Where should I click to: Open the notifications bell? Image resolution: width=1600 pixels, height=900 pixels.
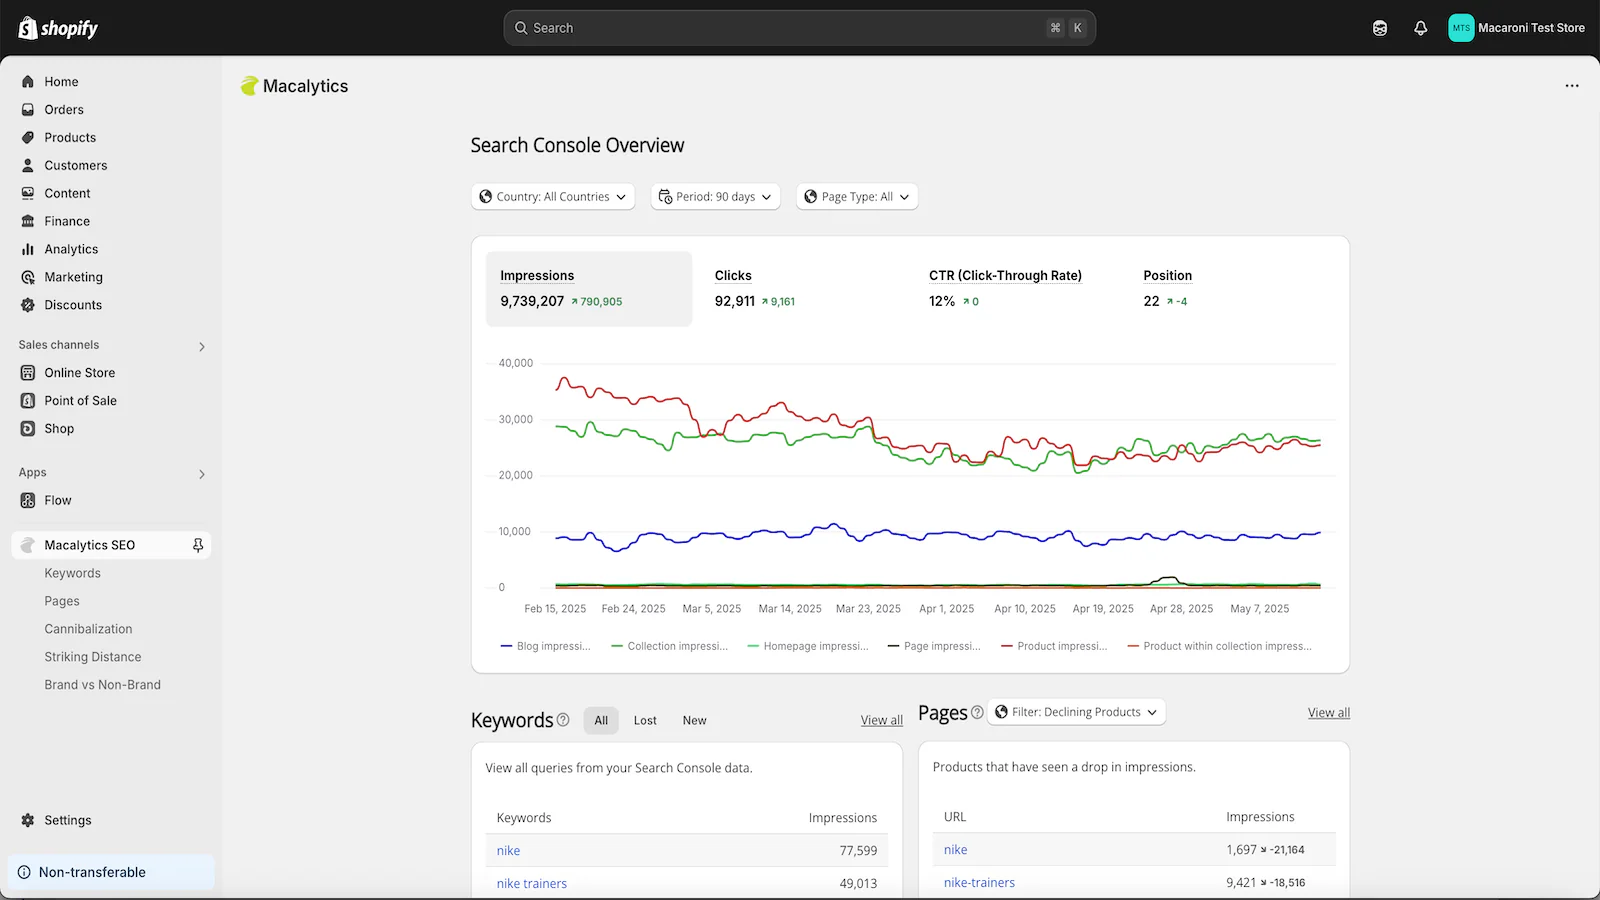(x=1420, y=28)
